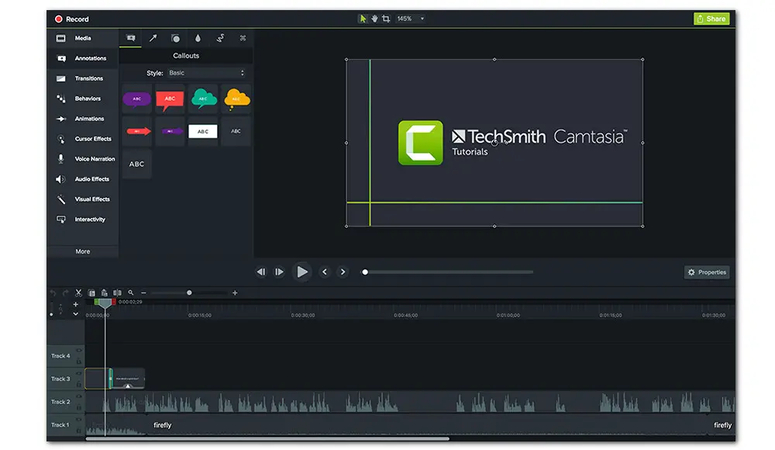The width and height of the screenshot is (775, 450).
Task: Select the callout clip on Track 3
Action: coord(128,379)
